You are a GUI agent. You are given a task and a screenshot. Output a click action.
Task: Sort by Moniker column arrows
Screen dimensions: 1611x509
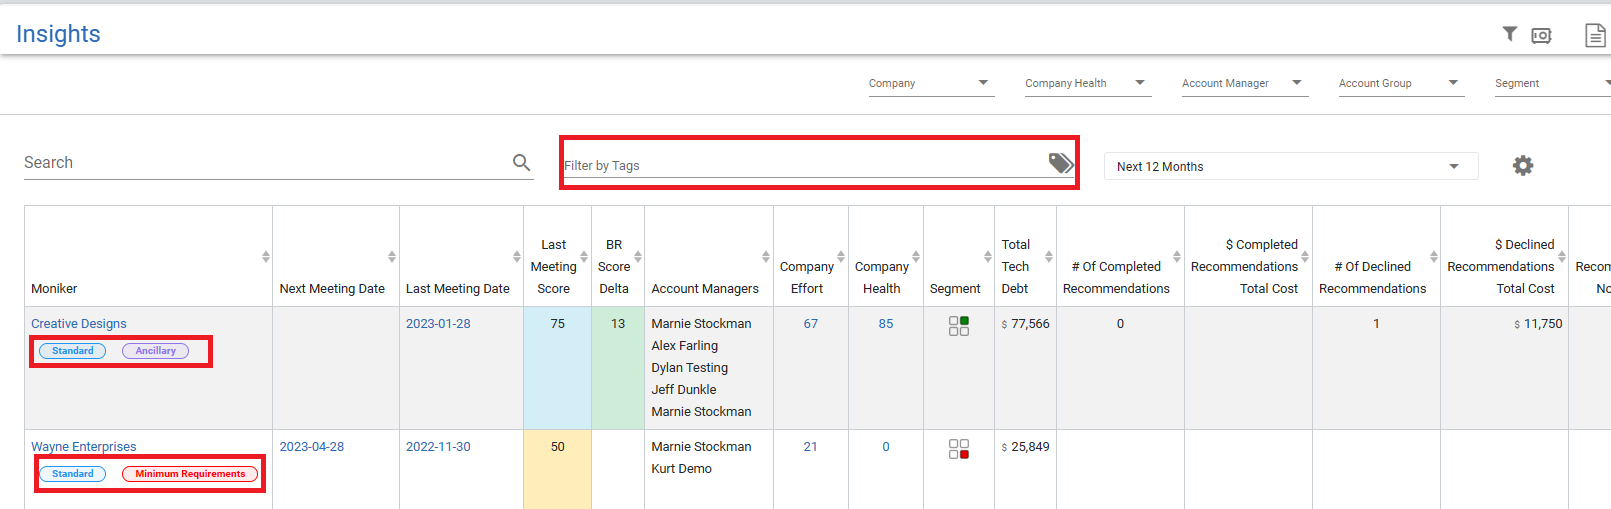[x=266, y=257]
